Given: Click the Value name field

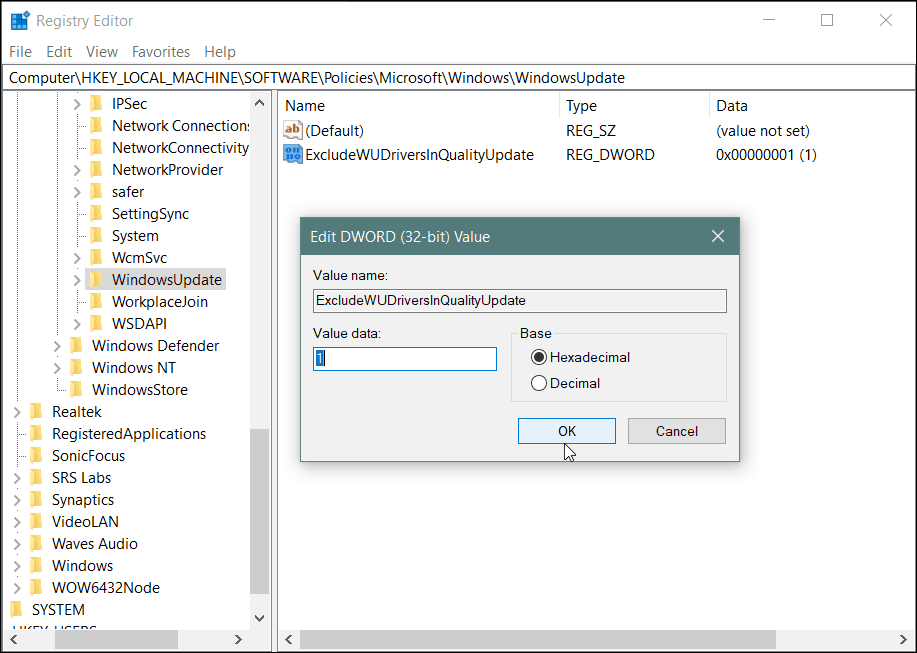Looking at the screenshot, I should 520,300.
